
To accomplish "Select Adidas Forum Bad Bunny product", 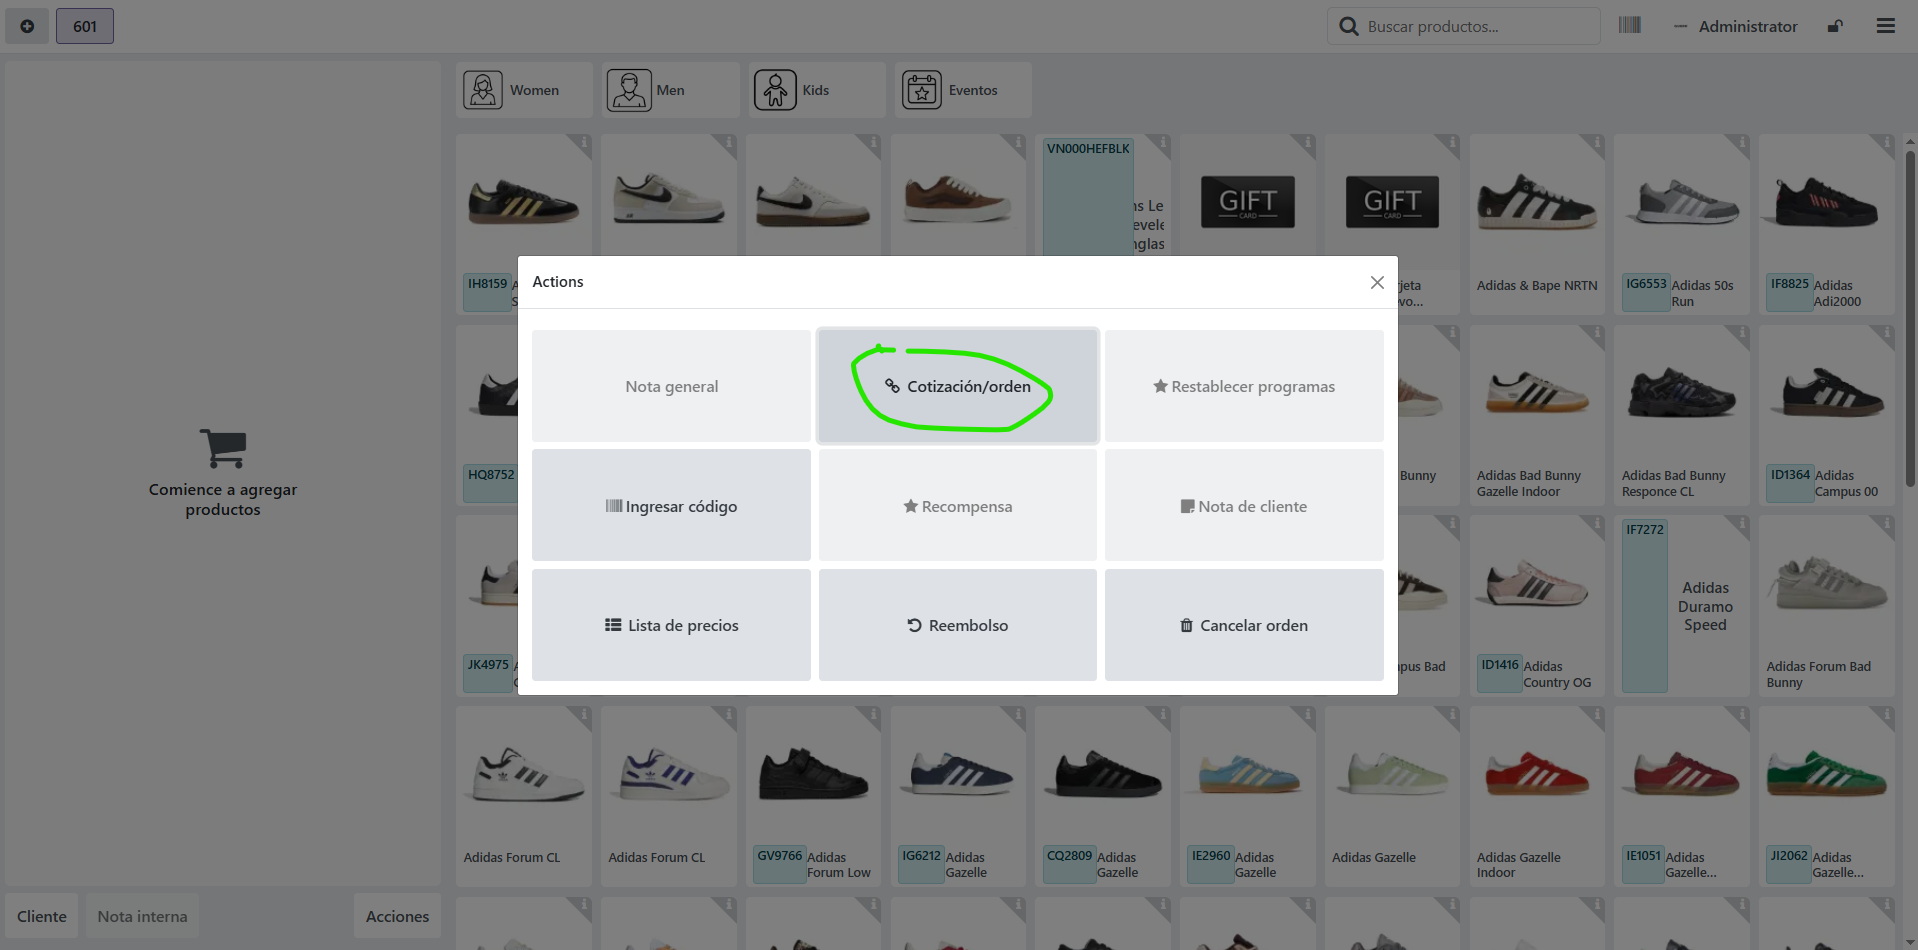I will (x=1827, y=606).
